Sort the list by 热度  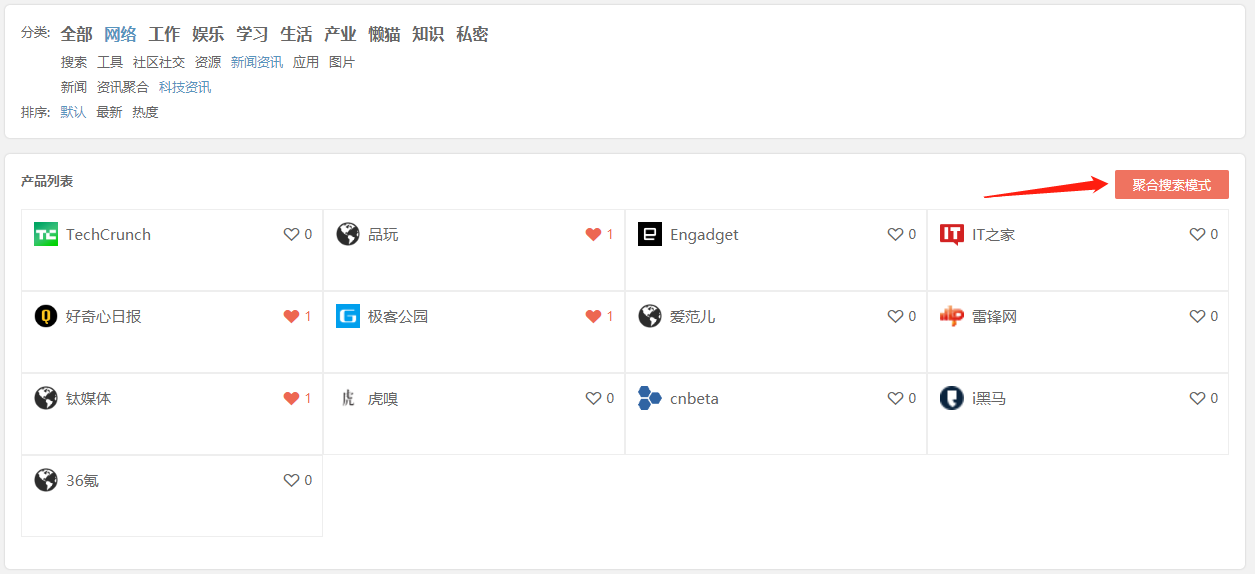pos(145,113)
